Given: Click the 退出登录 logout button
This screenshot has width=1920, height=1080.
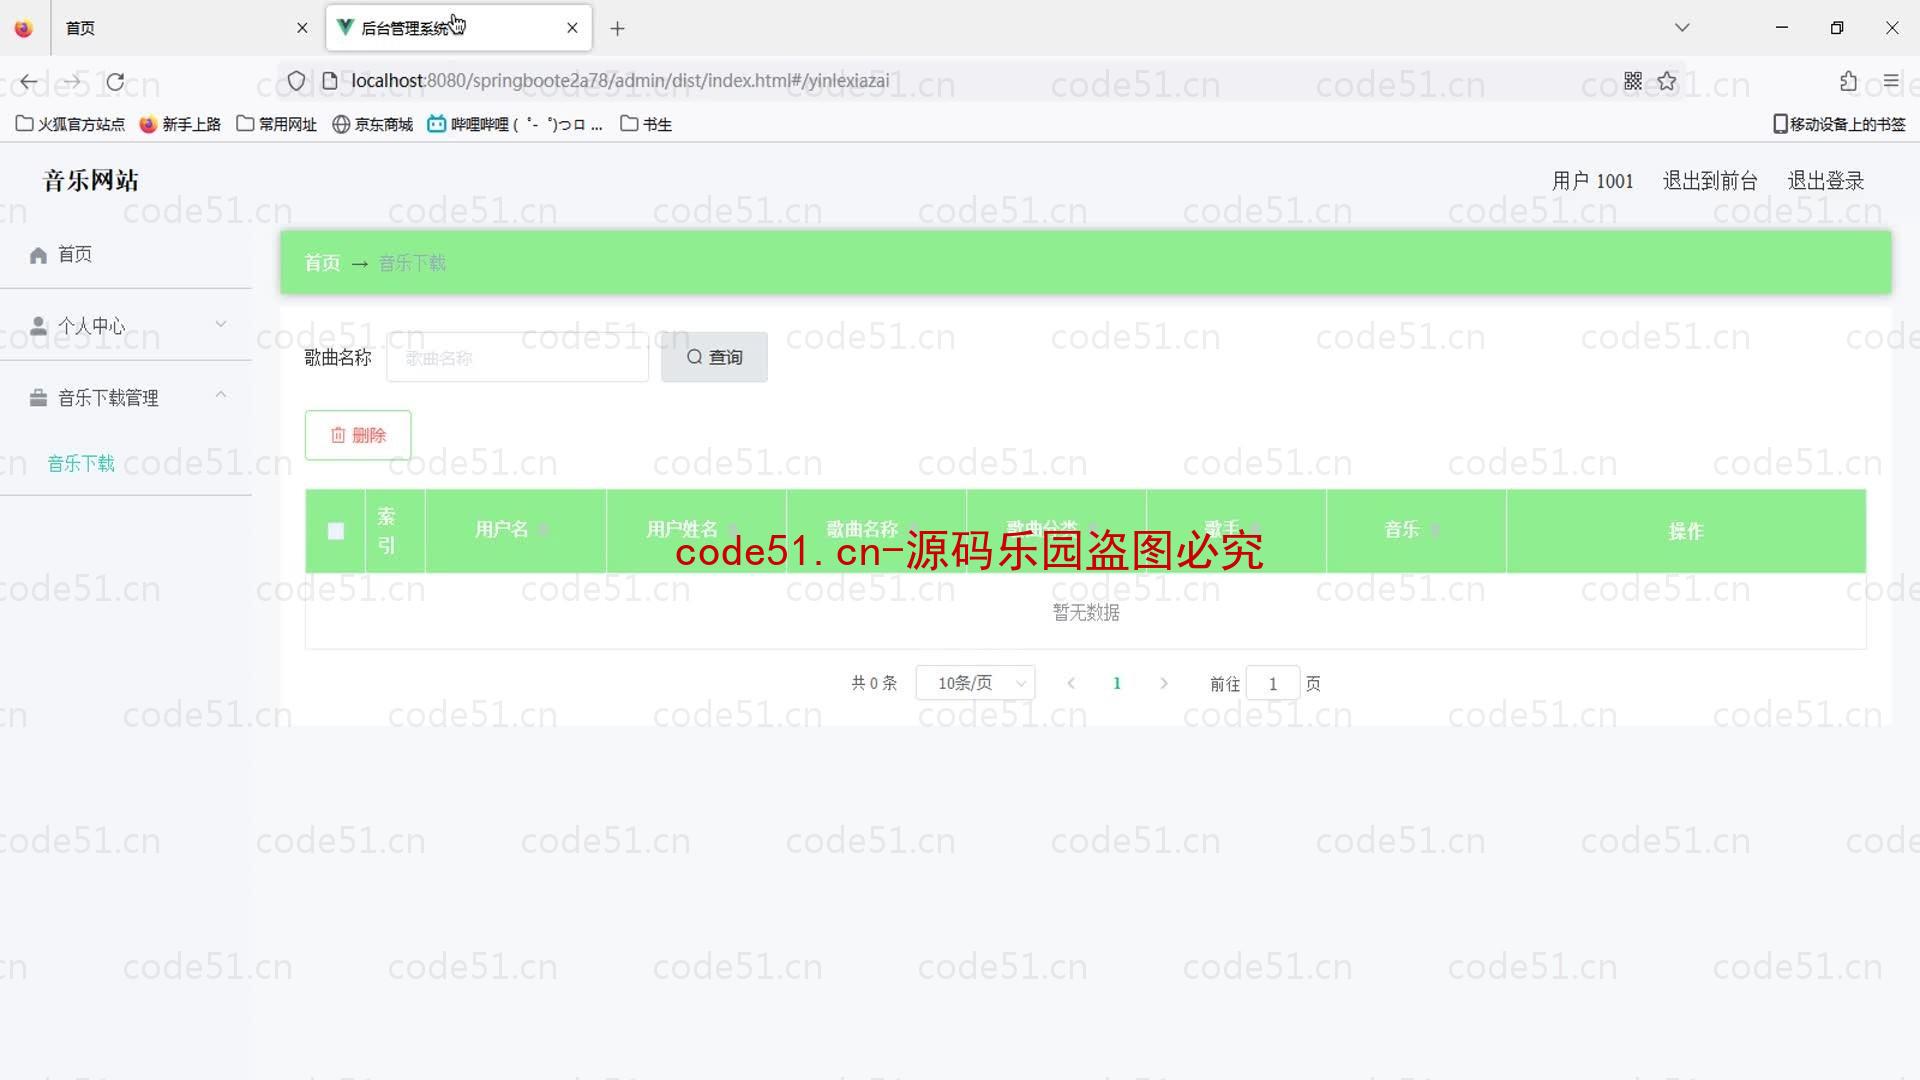Looking at the screenshot, I should click(1826, 179).
